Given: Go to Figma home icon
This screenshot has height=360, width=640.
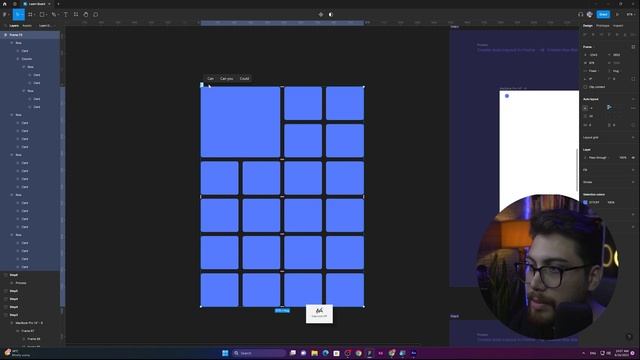Looking at the screenshot, I should (5, 4).
